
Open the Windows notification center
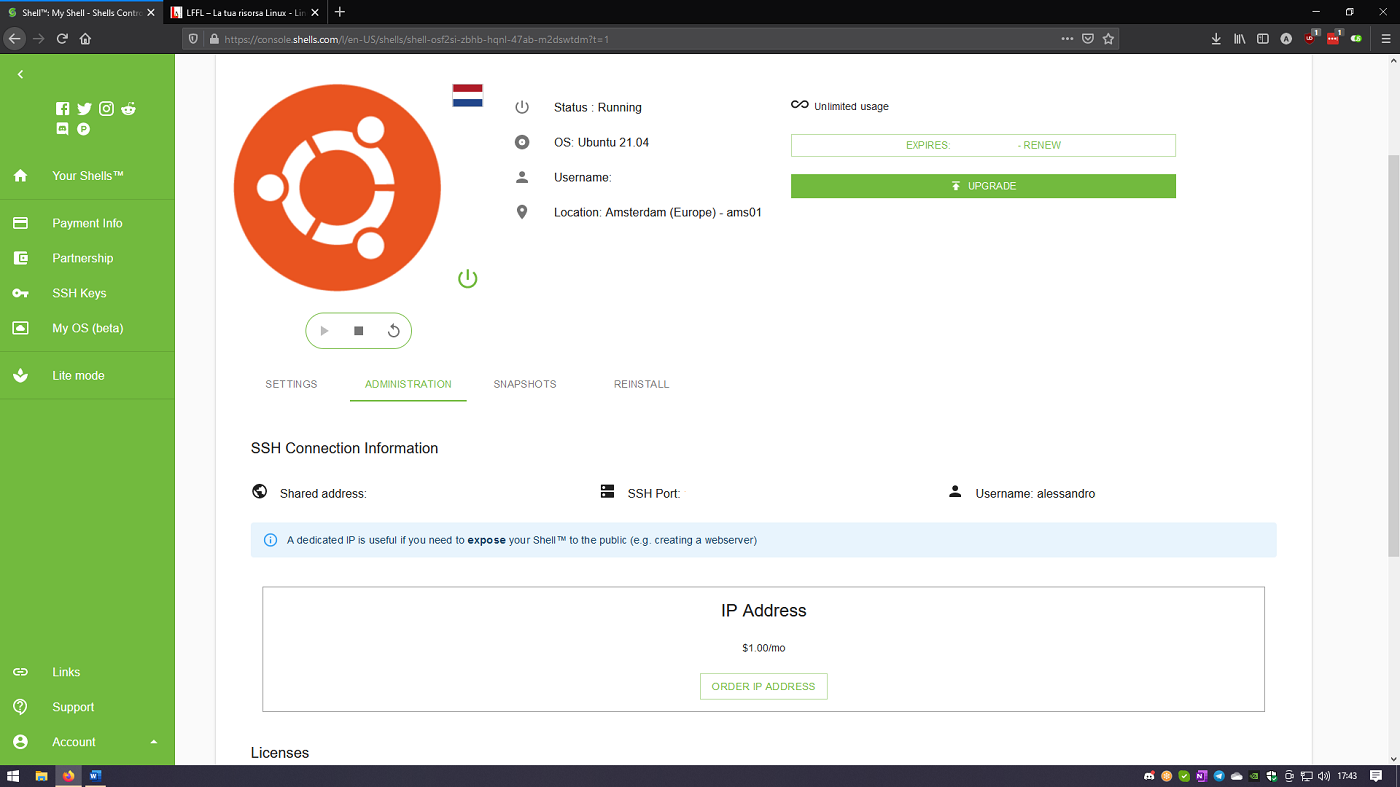pyautogui.click(x=1377, y=776)
